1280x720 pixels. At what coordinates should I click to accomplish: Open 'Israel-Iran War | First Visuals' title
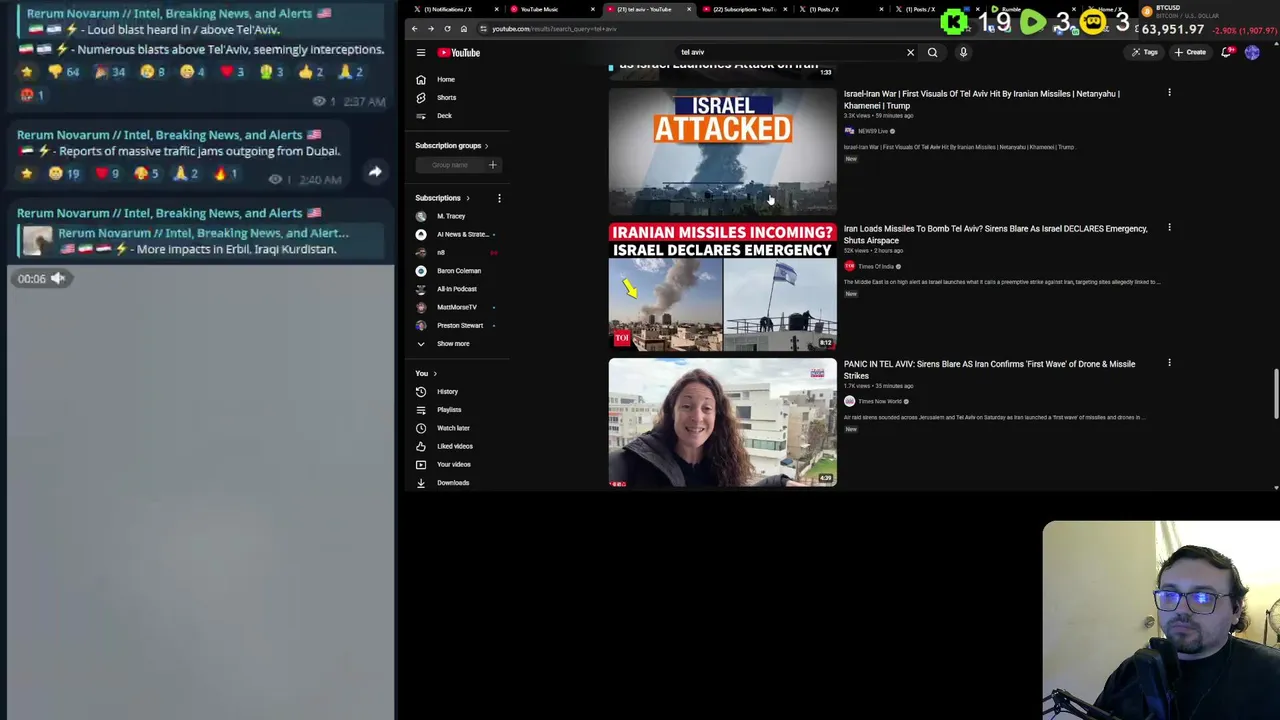(982, 99)
